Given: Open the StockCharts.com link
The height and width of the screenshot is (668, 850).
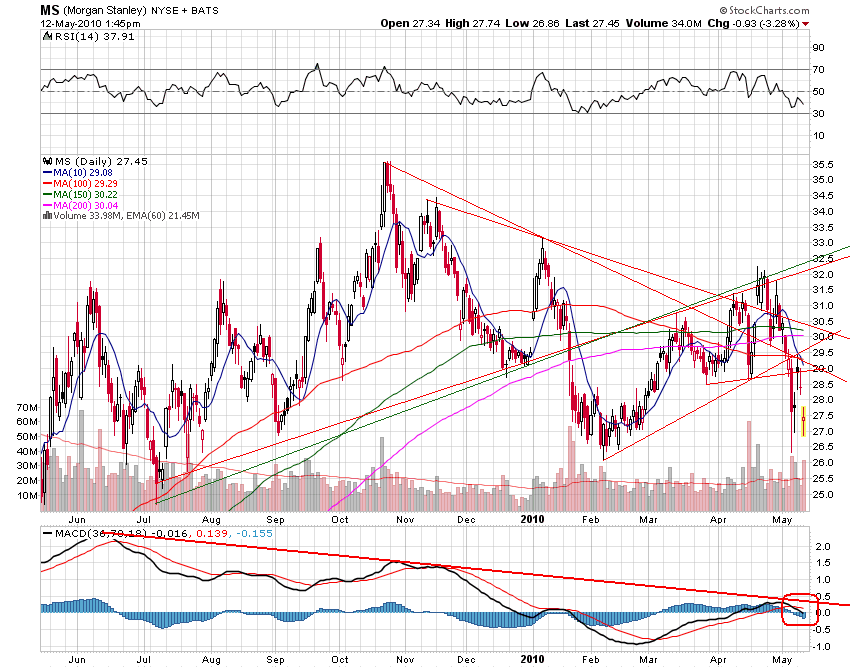Looking at the screenshot, I should coord(769,10).
